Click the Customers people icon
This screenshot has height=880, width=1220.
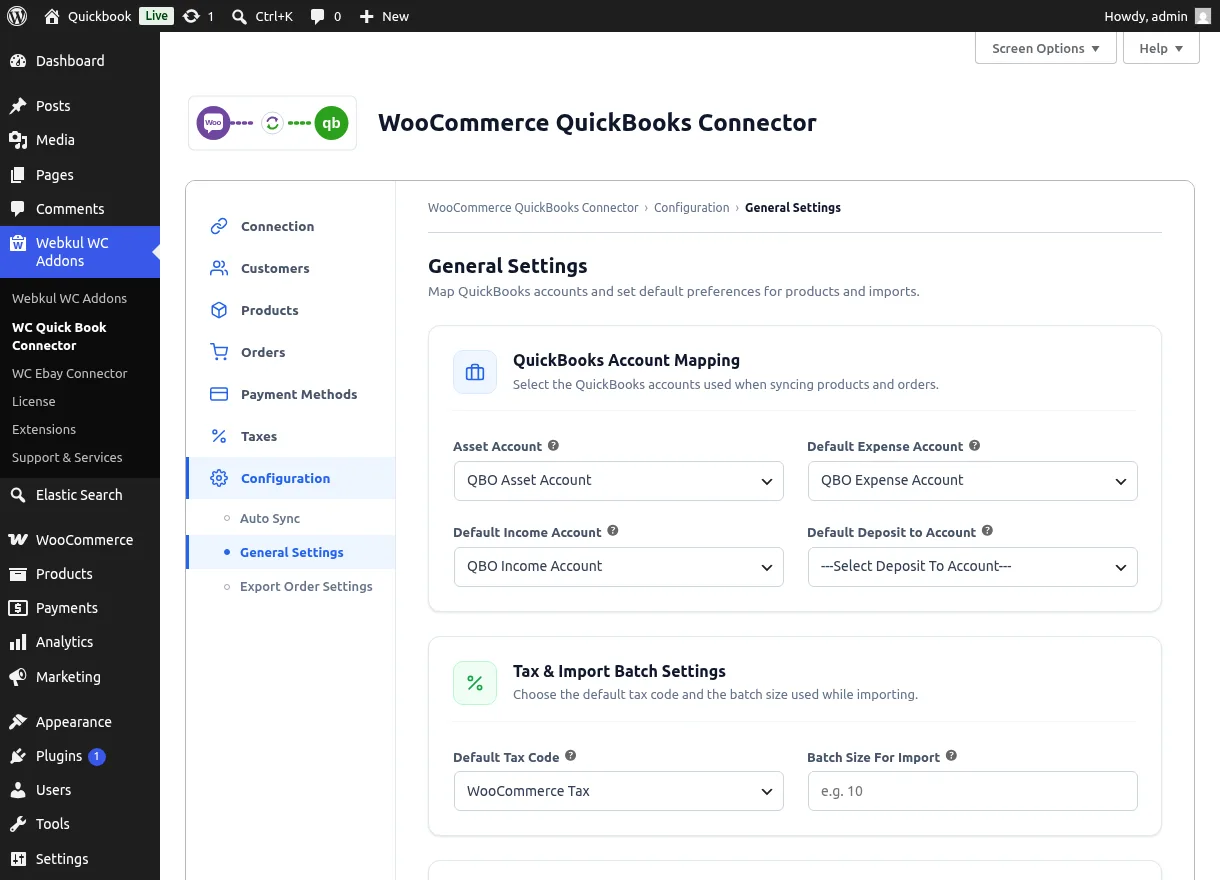pyautogui.click(x=219, y=268)
